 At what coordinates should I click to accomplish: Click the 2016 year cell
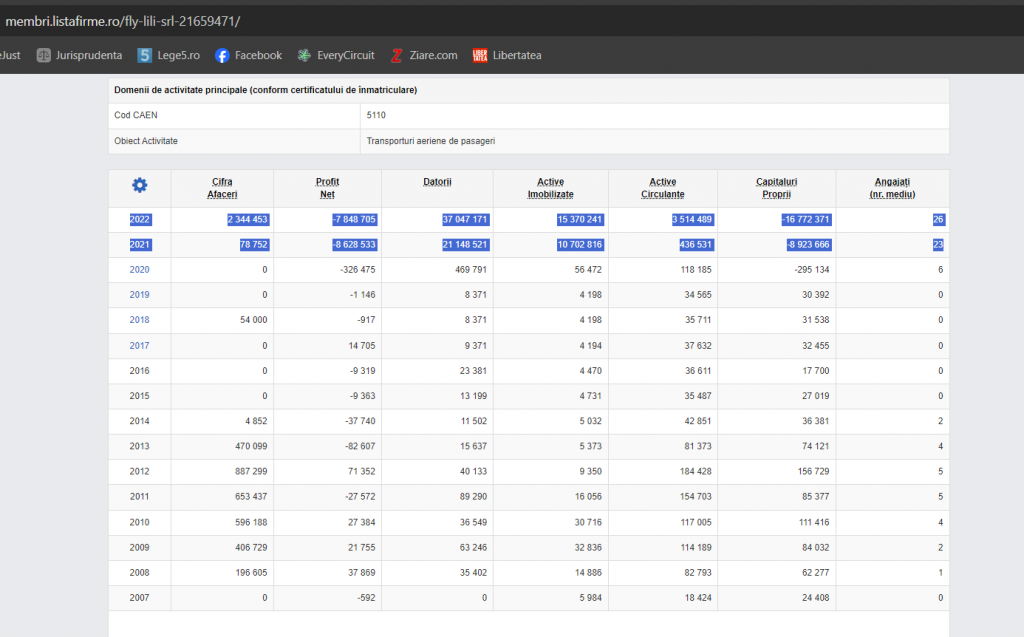point(139,370)
